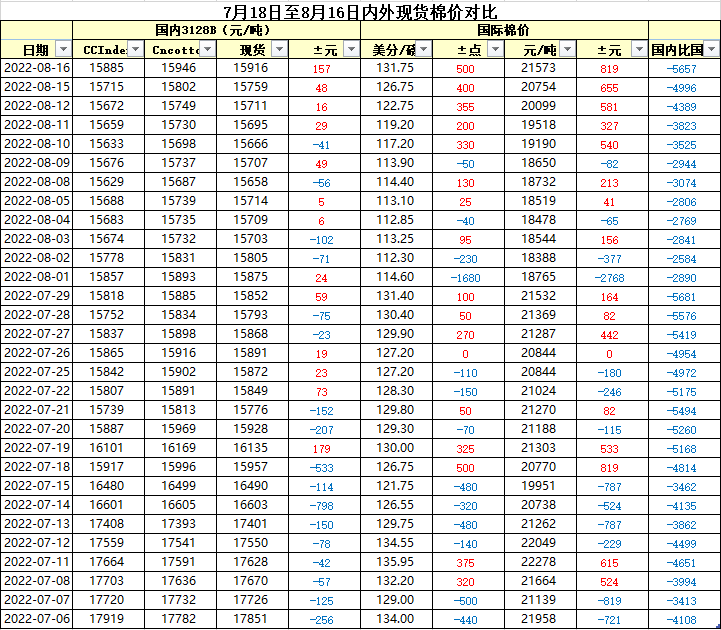Click the date cell 2022-08-01
This screenshot has height=630, width=721.
click(37, 277)
